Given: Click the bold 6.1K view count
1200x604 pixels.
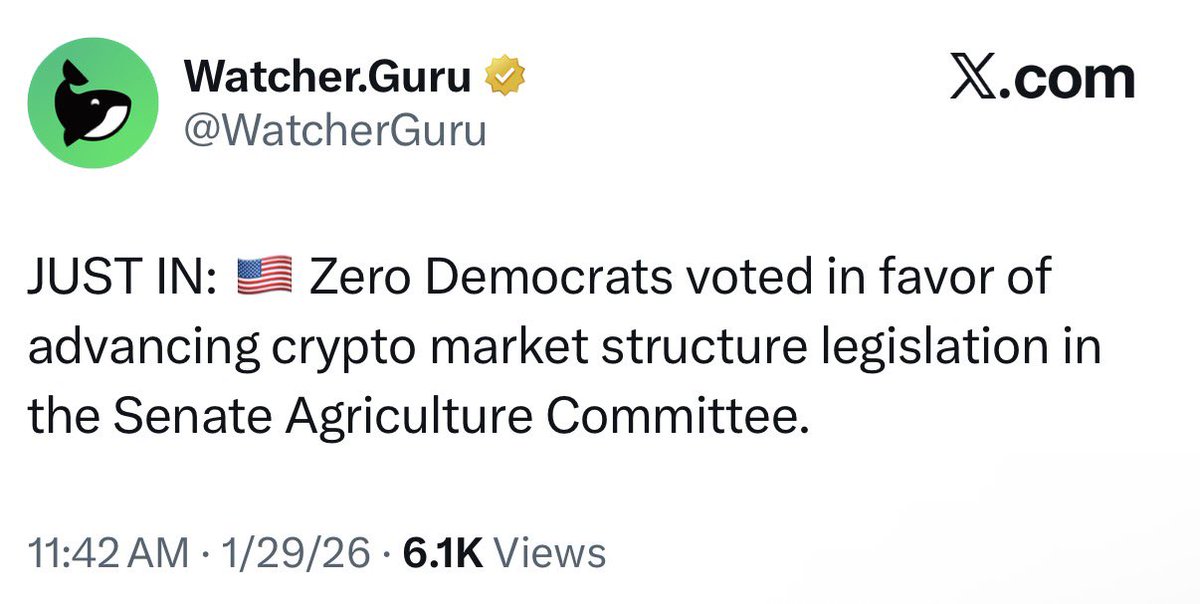Looking at the screenshot, I should (x=441, y=551).
